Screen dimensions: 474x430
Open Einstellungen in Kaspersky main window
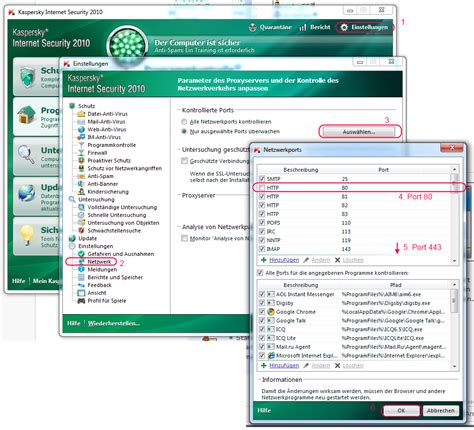[365, 27]
